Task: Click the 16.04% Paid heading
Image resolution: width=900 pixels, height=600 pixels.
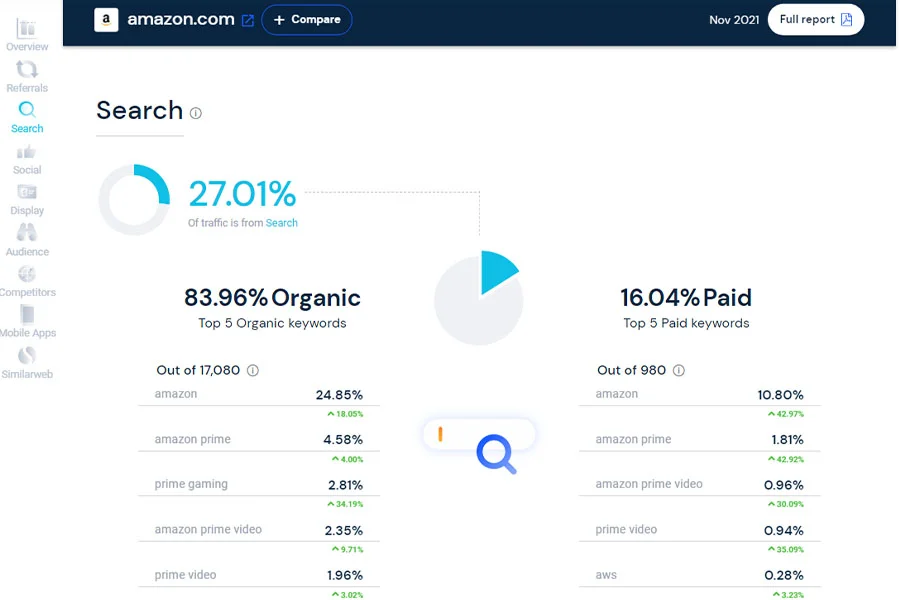Action: 686,298
